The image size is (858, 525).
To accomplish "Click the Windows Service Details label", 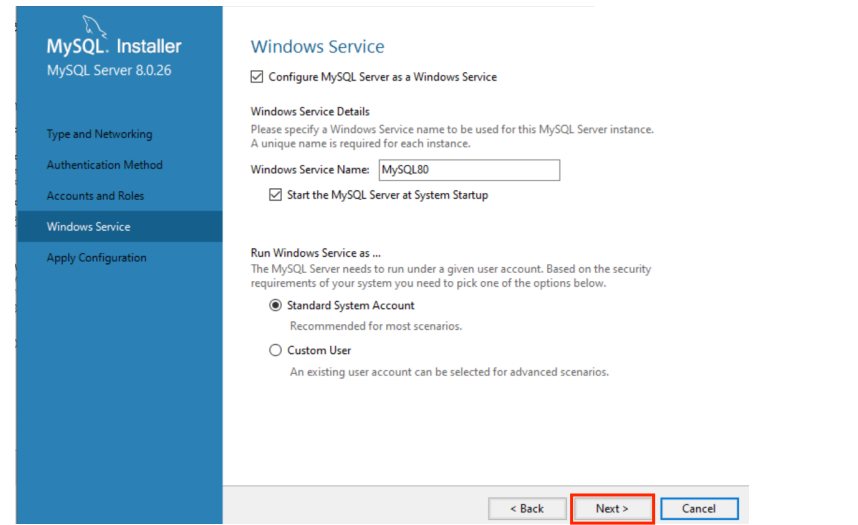I will point(310,112).
